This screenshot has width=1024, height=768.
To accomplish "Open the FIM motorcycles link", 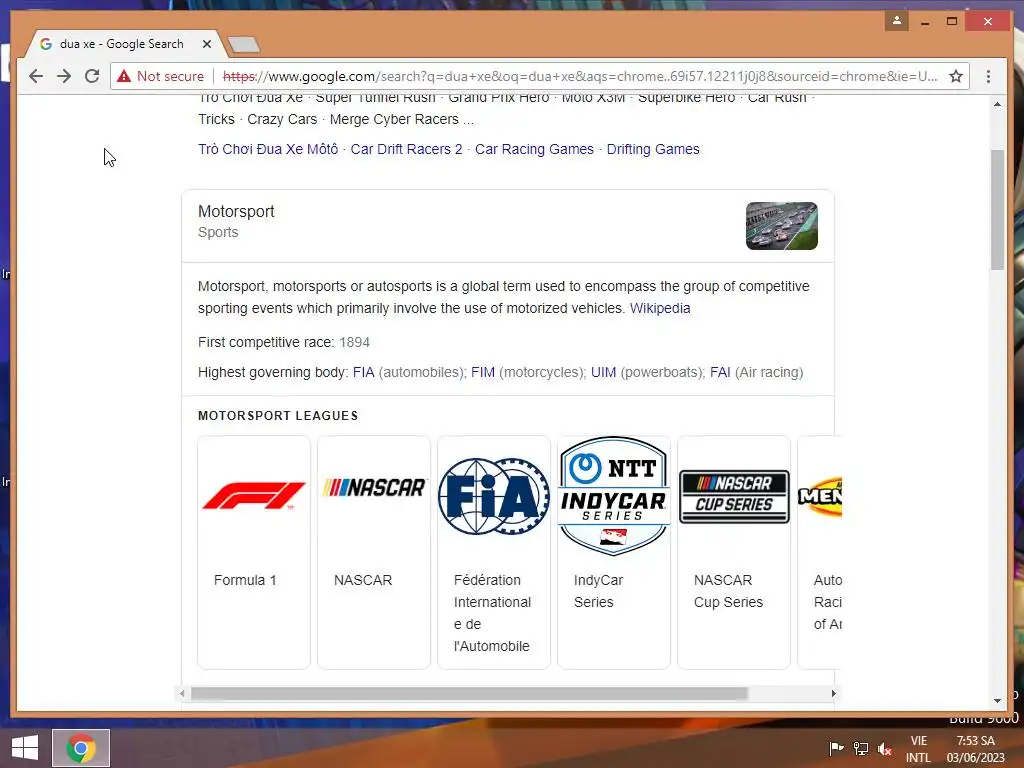I will click(x=483, y=372).
